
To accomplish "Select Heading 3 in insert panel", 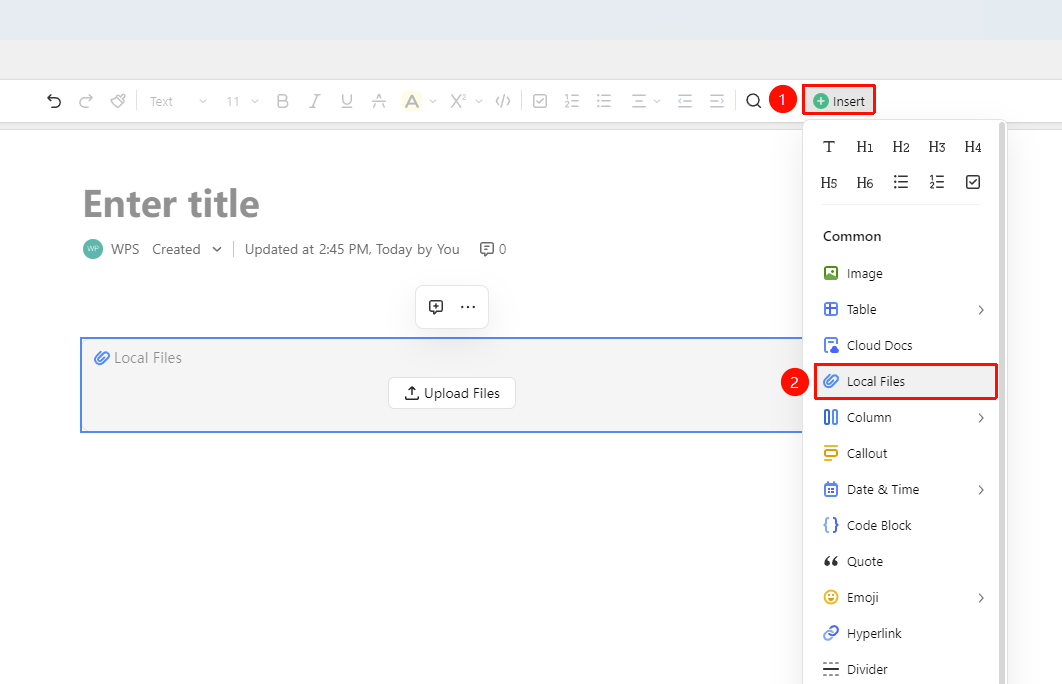I will [937, 147].
